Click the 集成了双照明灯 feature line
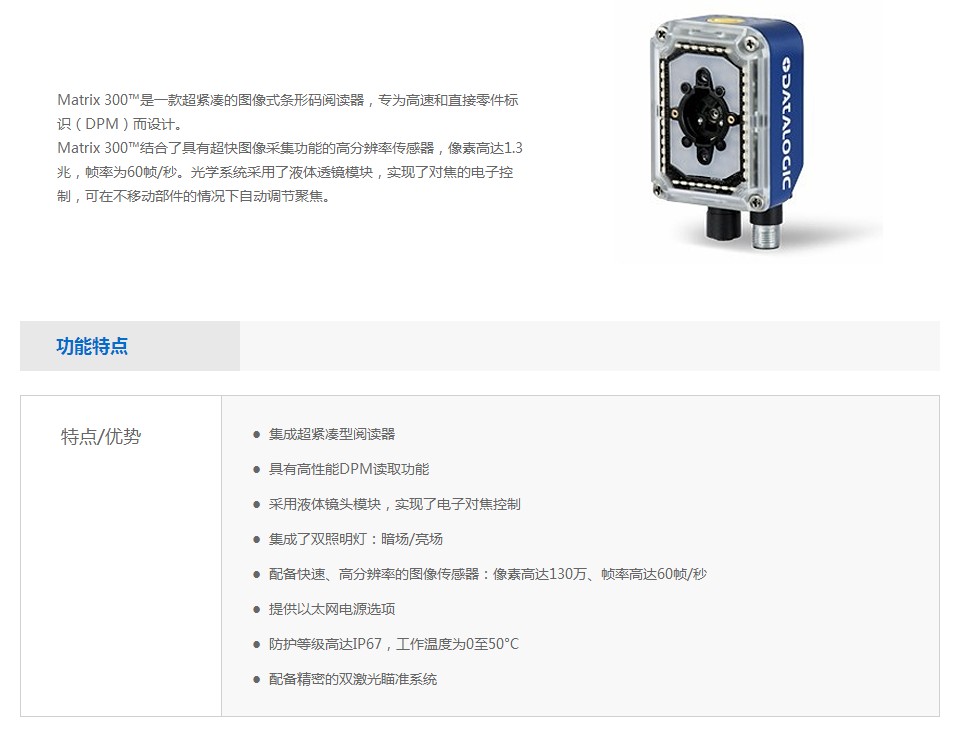The width and height of the screenshot is (960, 749). tap(356, 539)
